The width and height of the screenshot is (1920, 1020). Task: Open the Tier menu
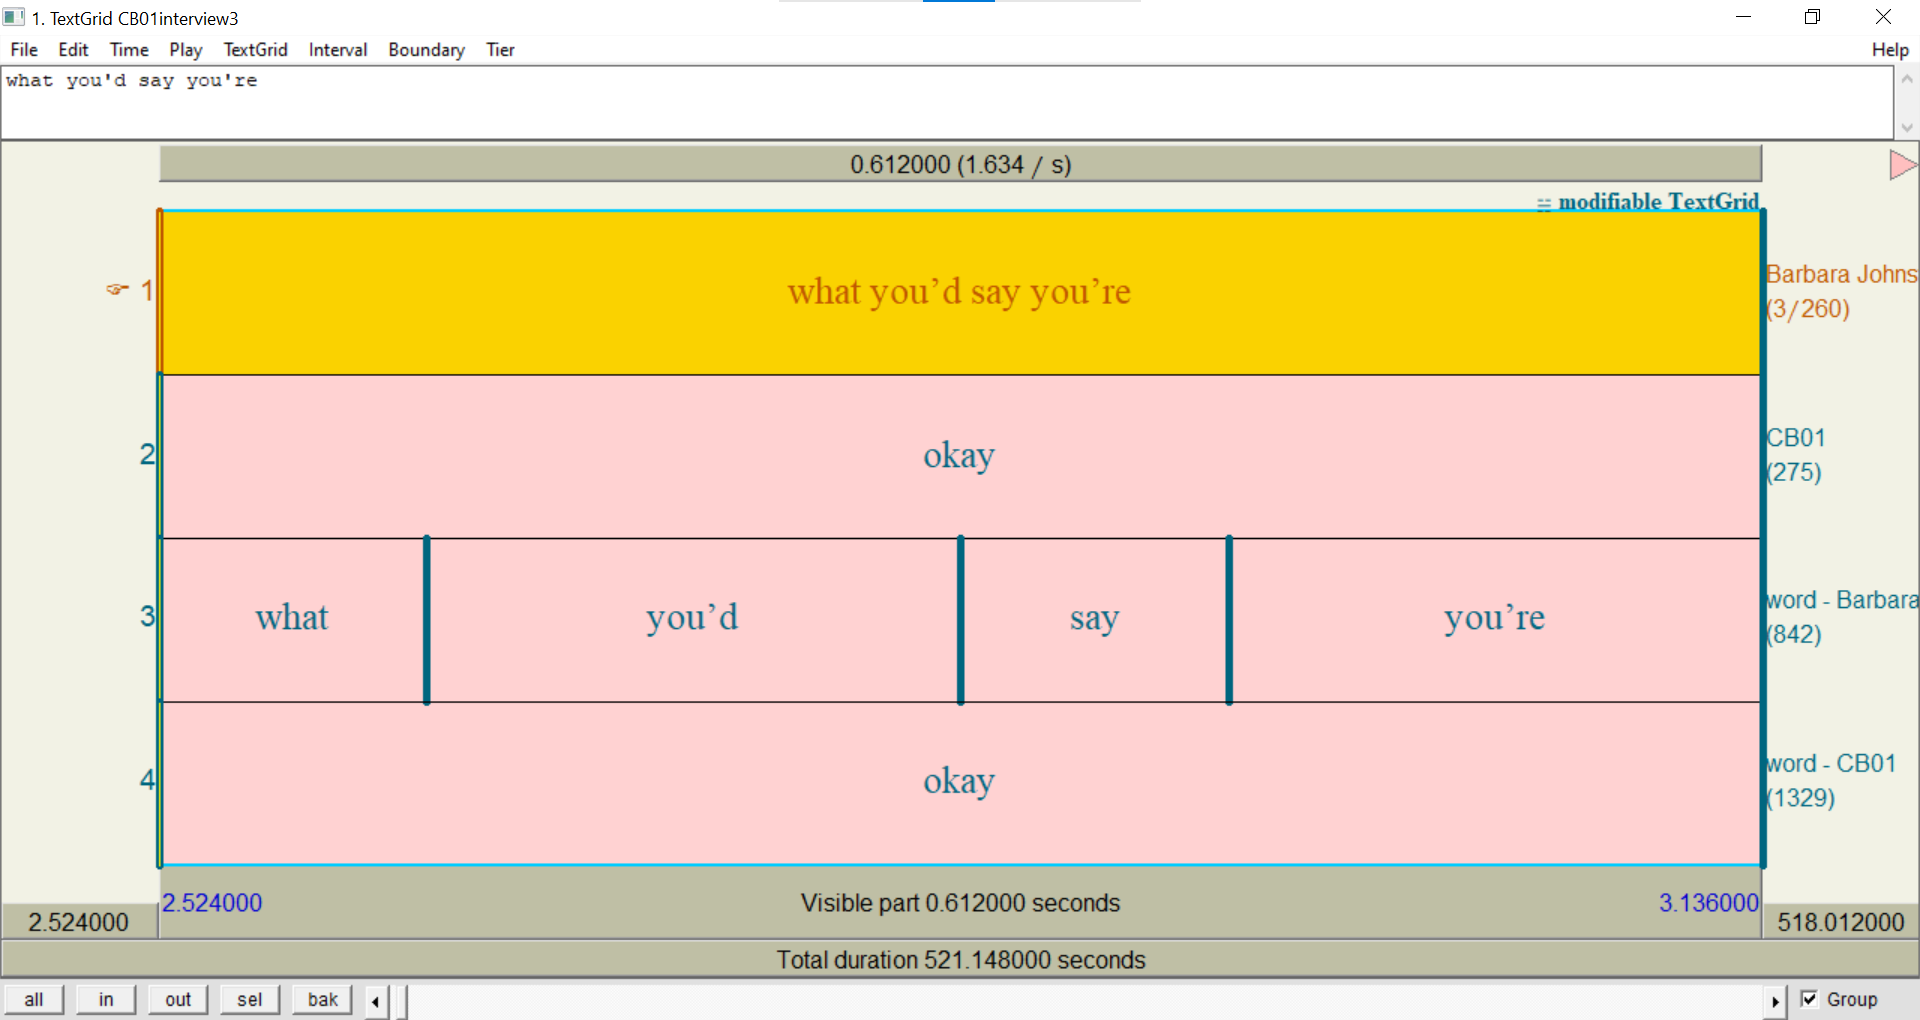(x=500, y=50)
